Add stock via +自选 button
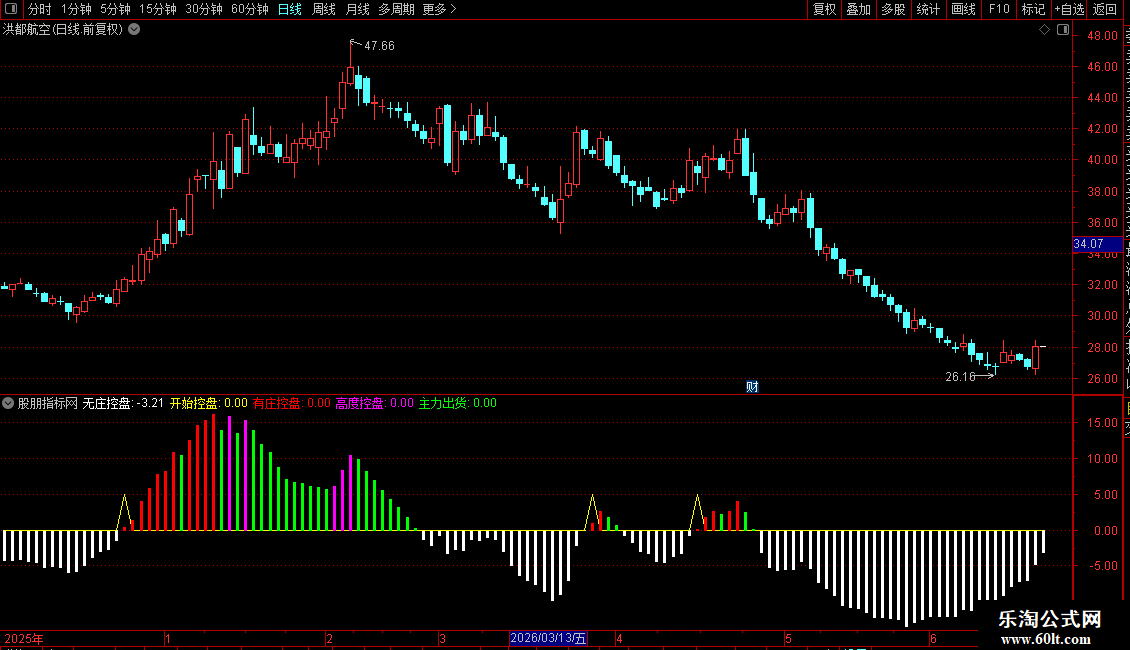This screenshot has height=650, width=1130. click(x=1069, y=9)
